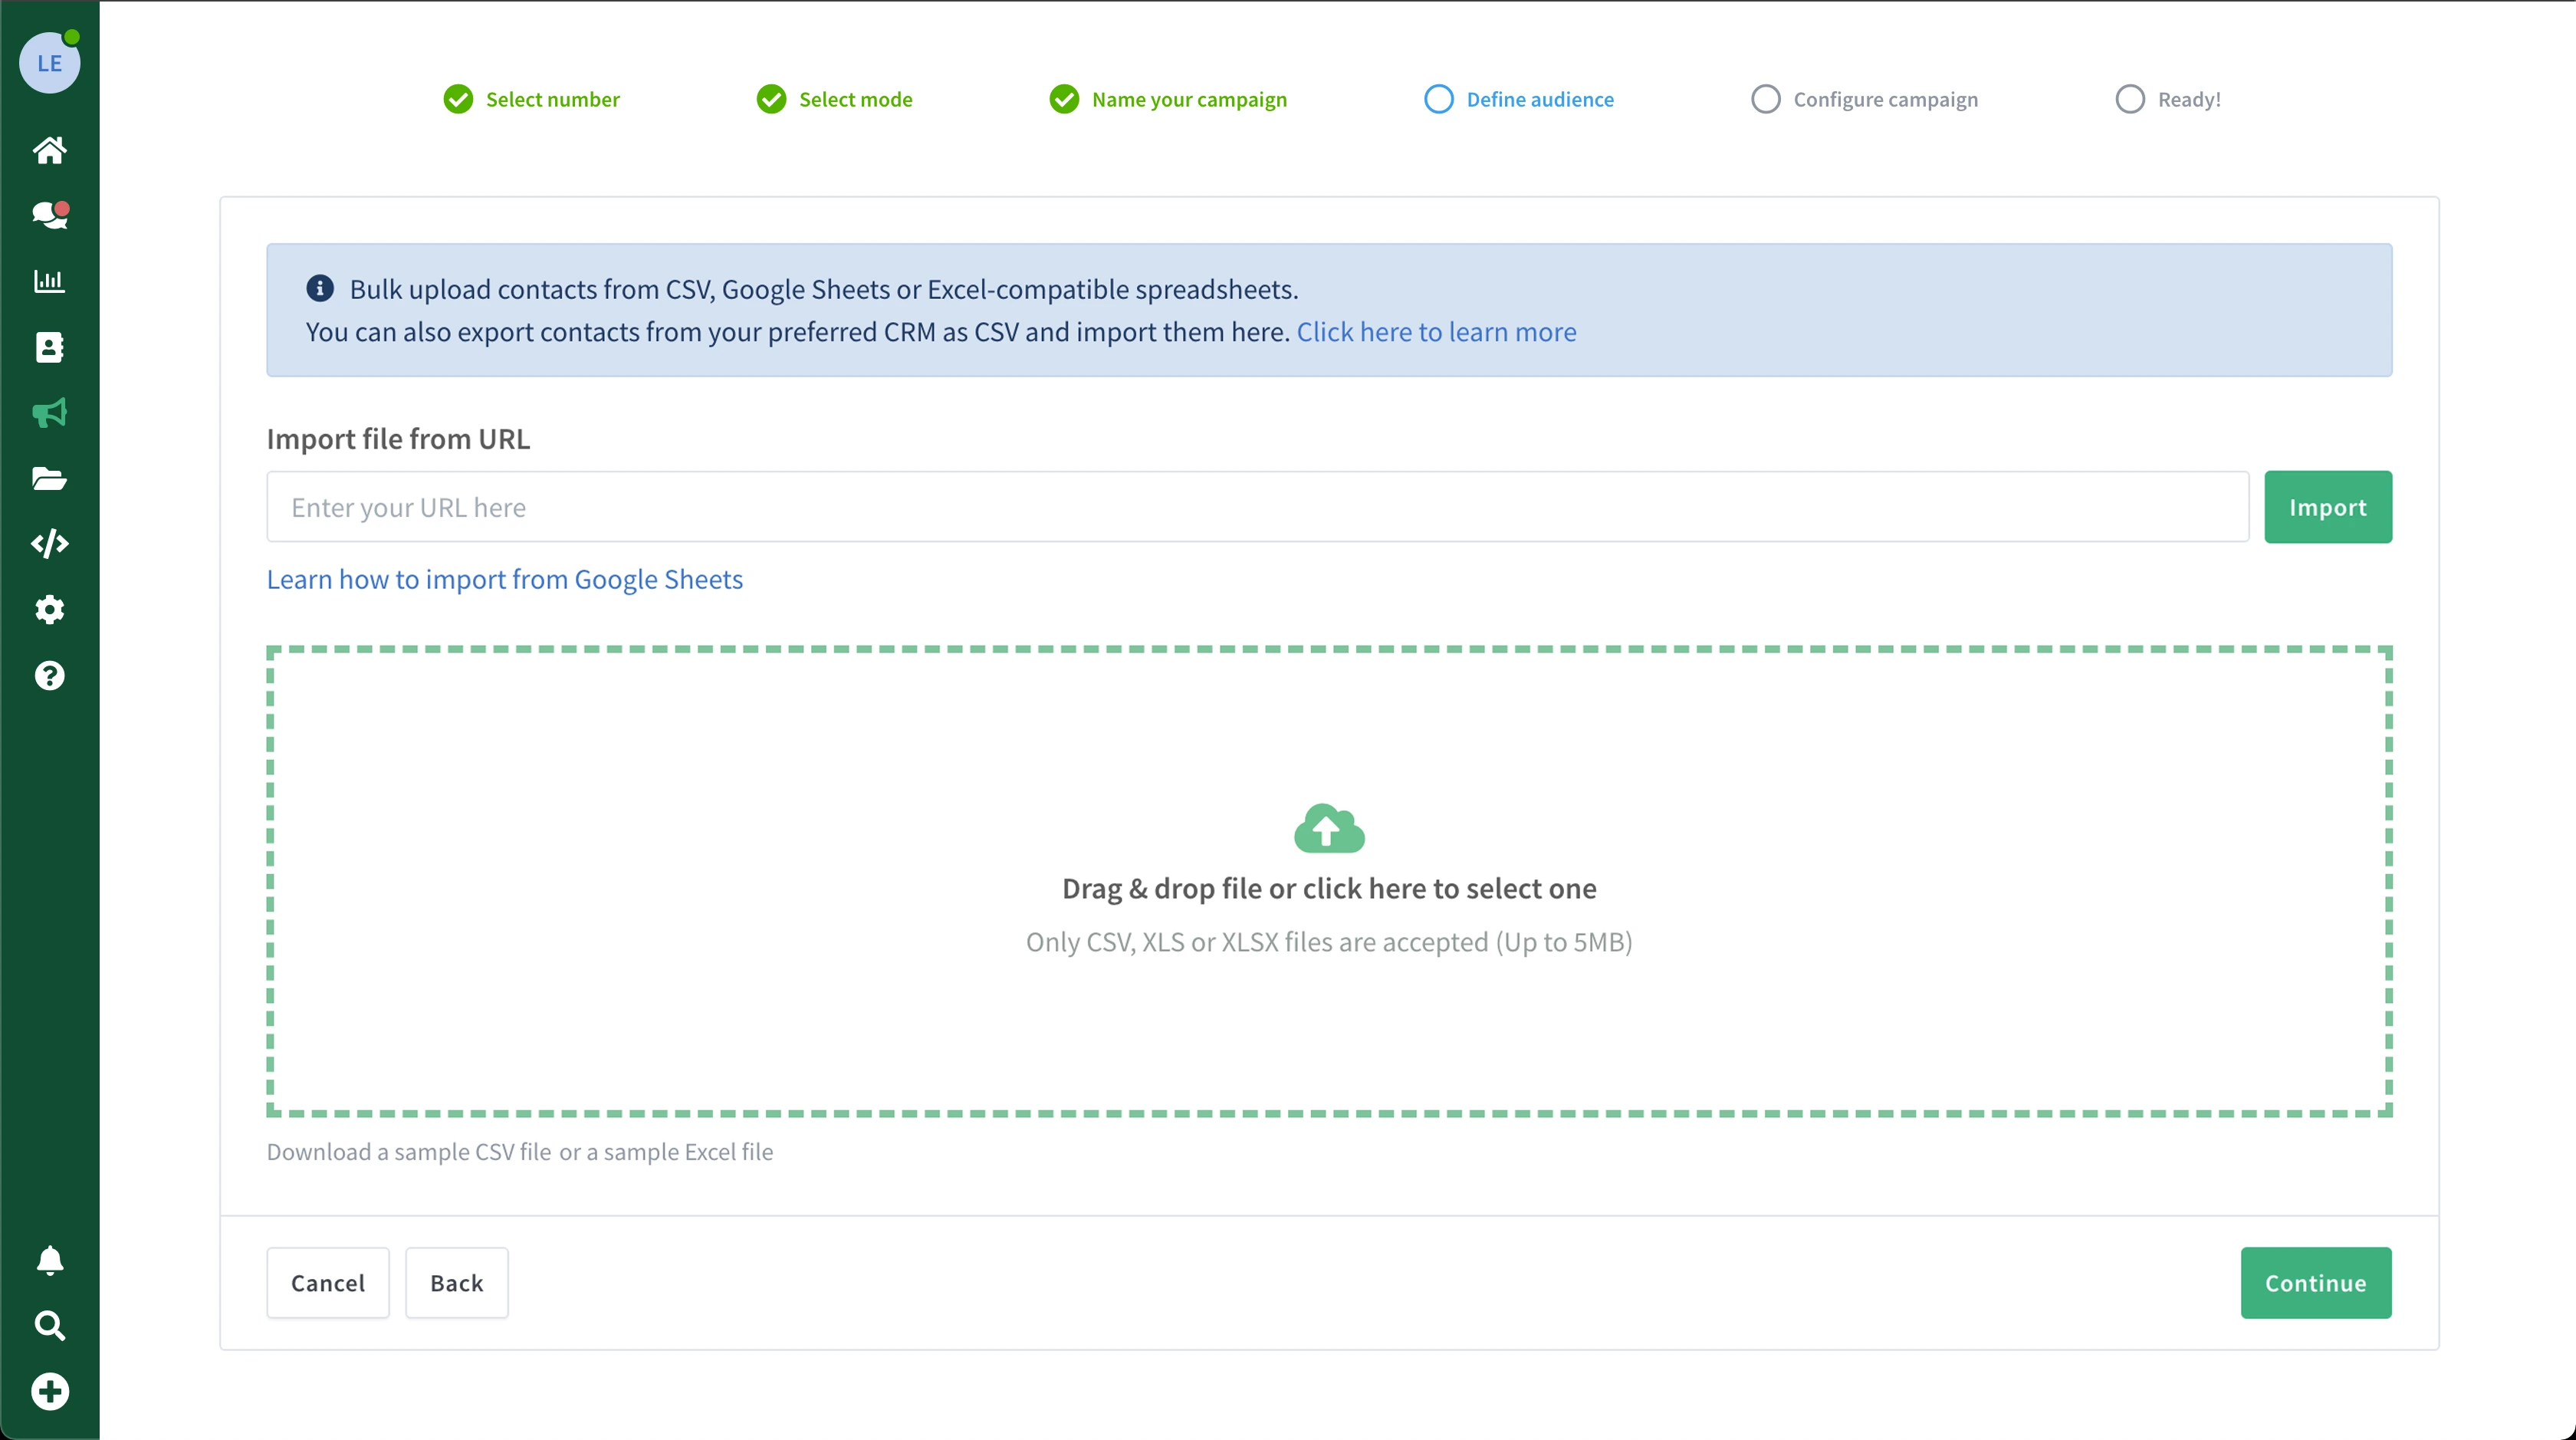
Task: Go to the Select number step
Action: coord(531,99)
